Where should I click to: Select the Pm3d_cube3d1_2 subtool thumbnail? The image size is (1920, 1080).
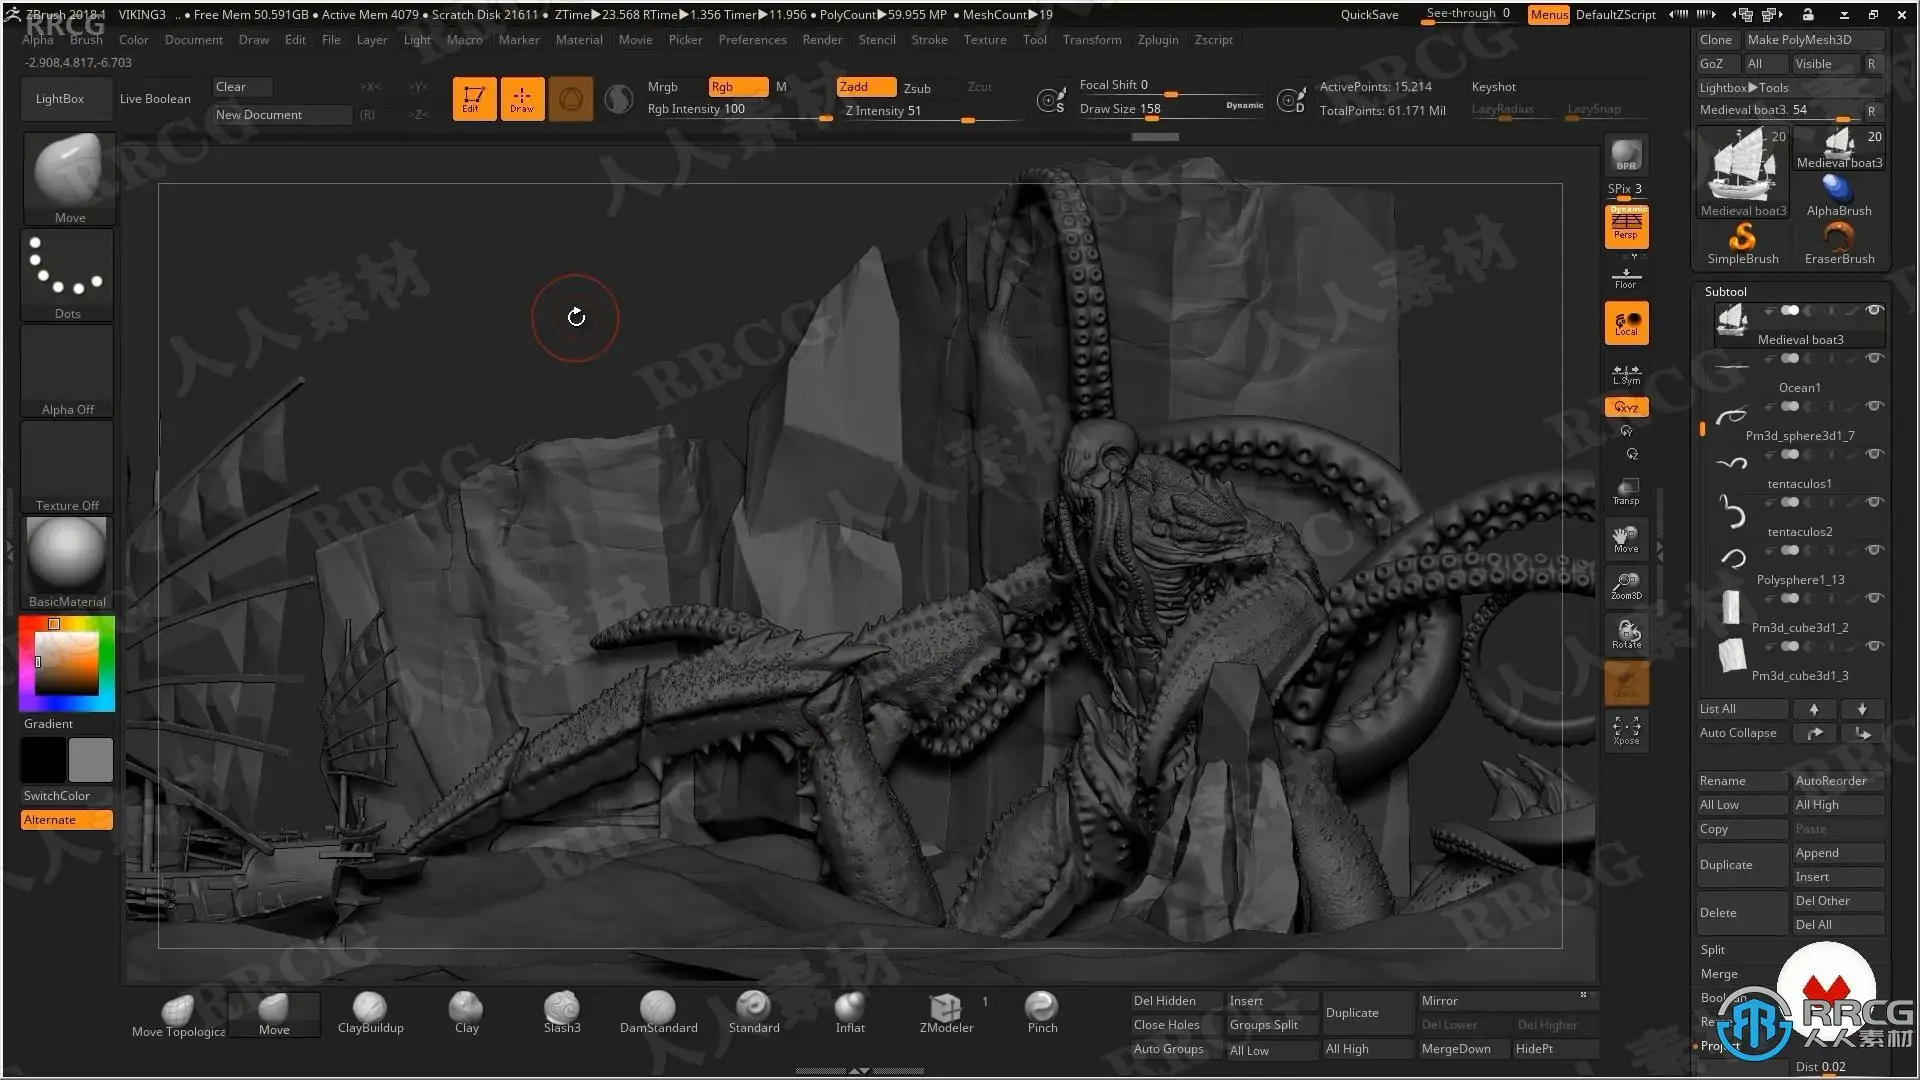1731,607
